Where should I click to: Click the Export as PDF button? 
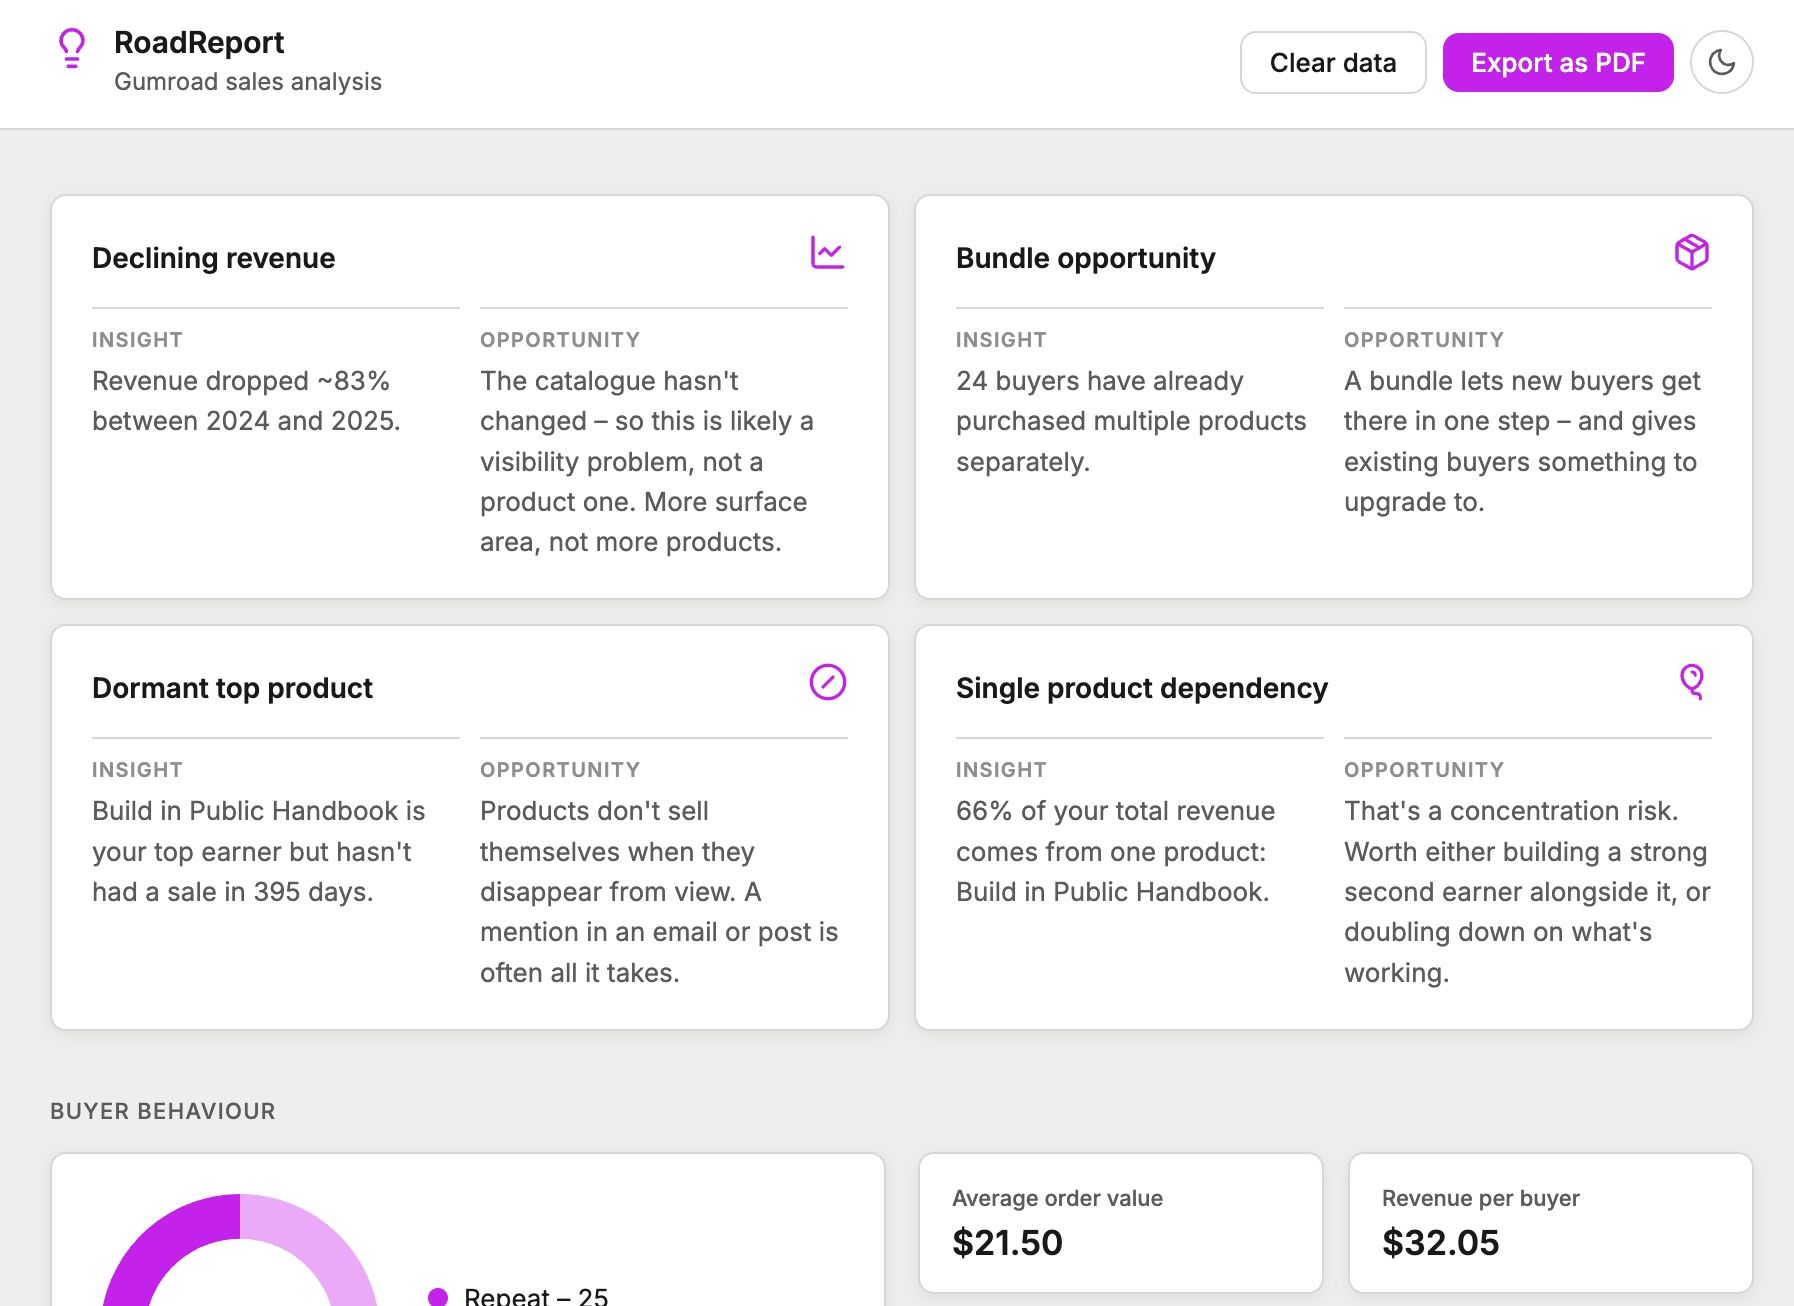(1557, 62)
